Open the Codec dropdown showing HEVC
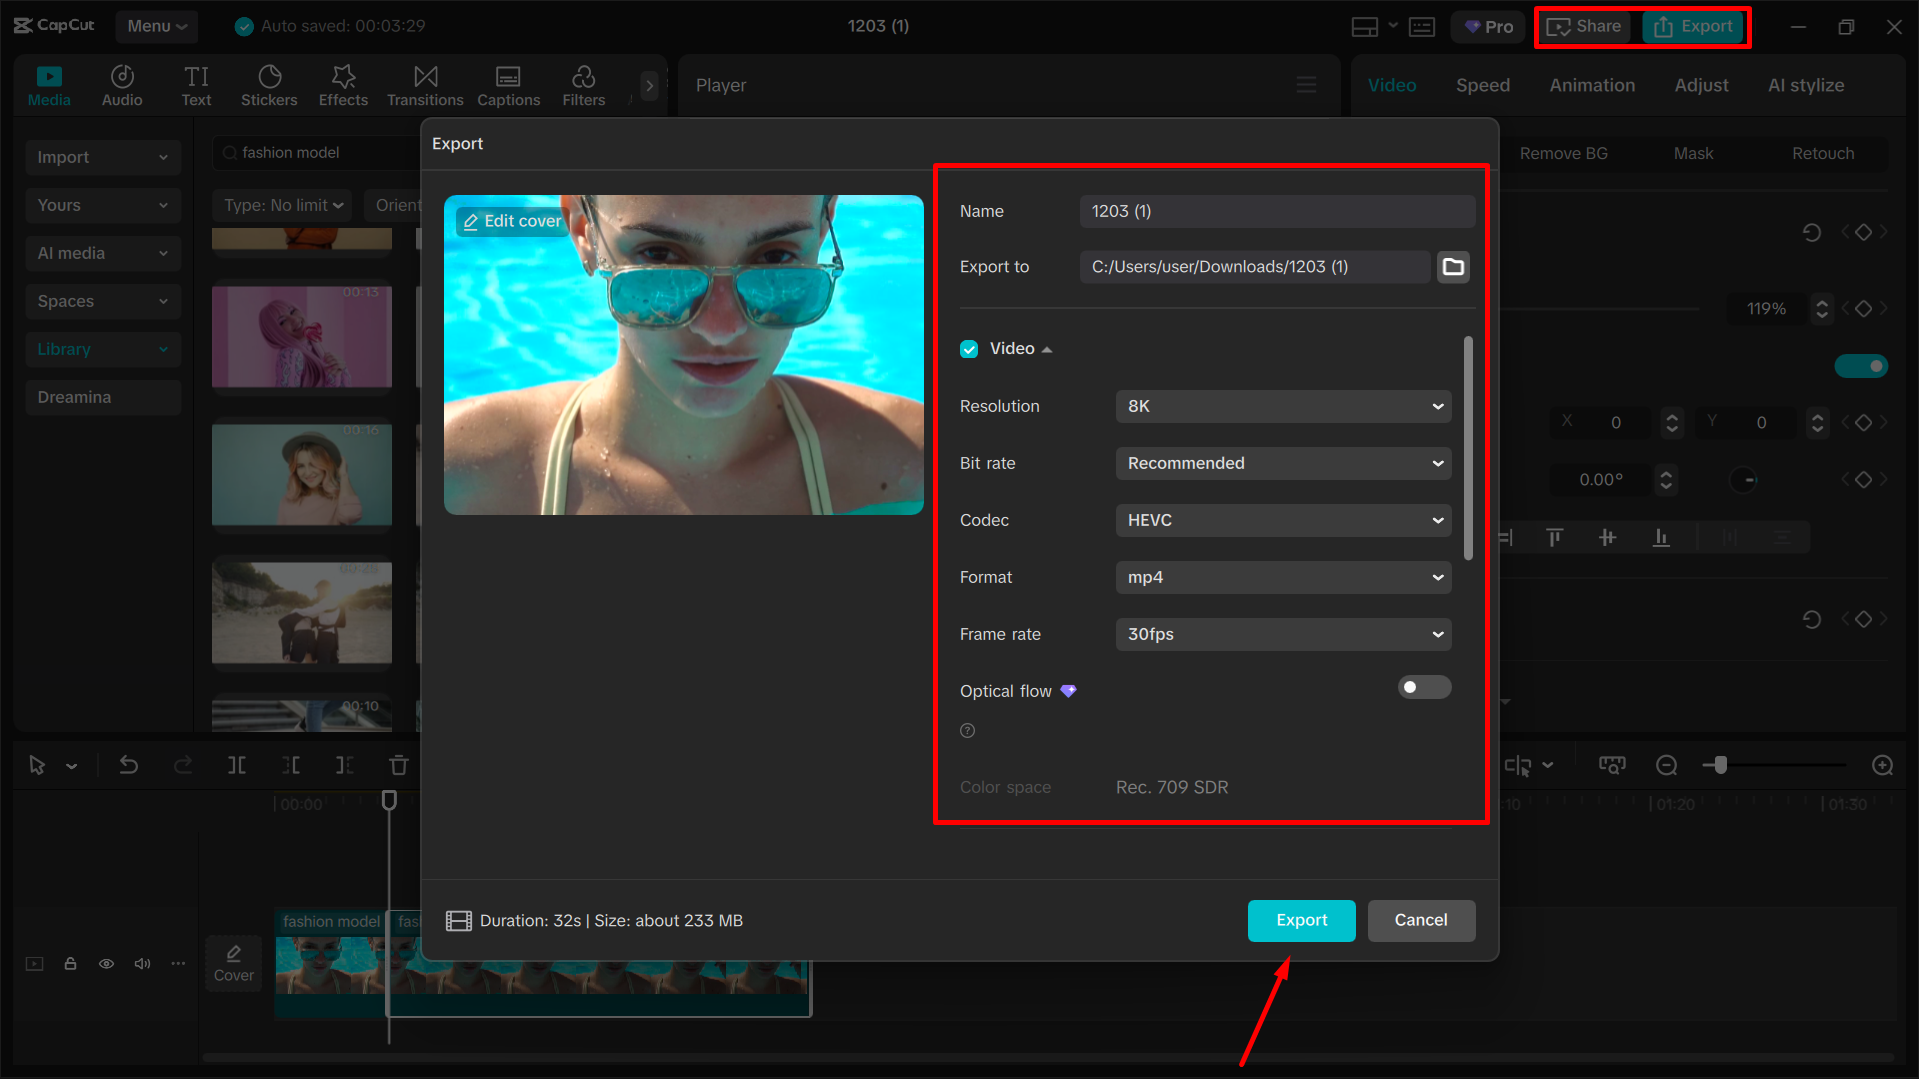Image resolution: width=1919 pixels, height=1079 pixels. (x=1283, y=520)
